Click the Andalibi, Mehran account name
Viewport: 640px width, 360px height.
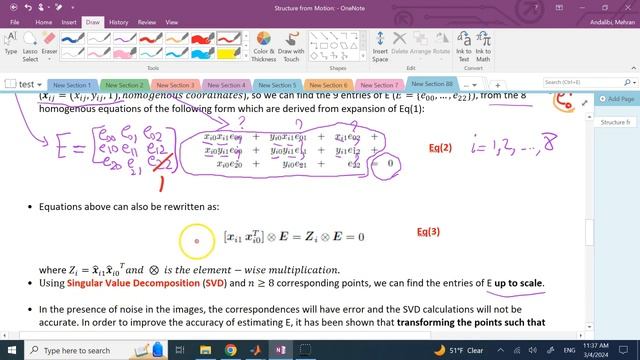612,22
